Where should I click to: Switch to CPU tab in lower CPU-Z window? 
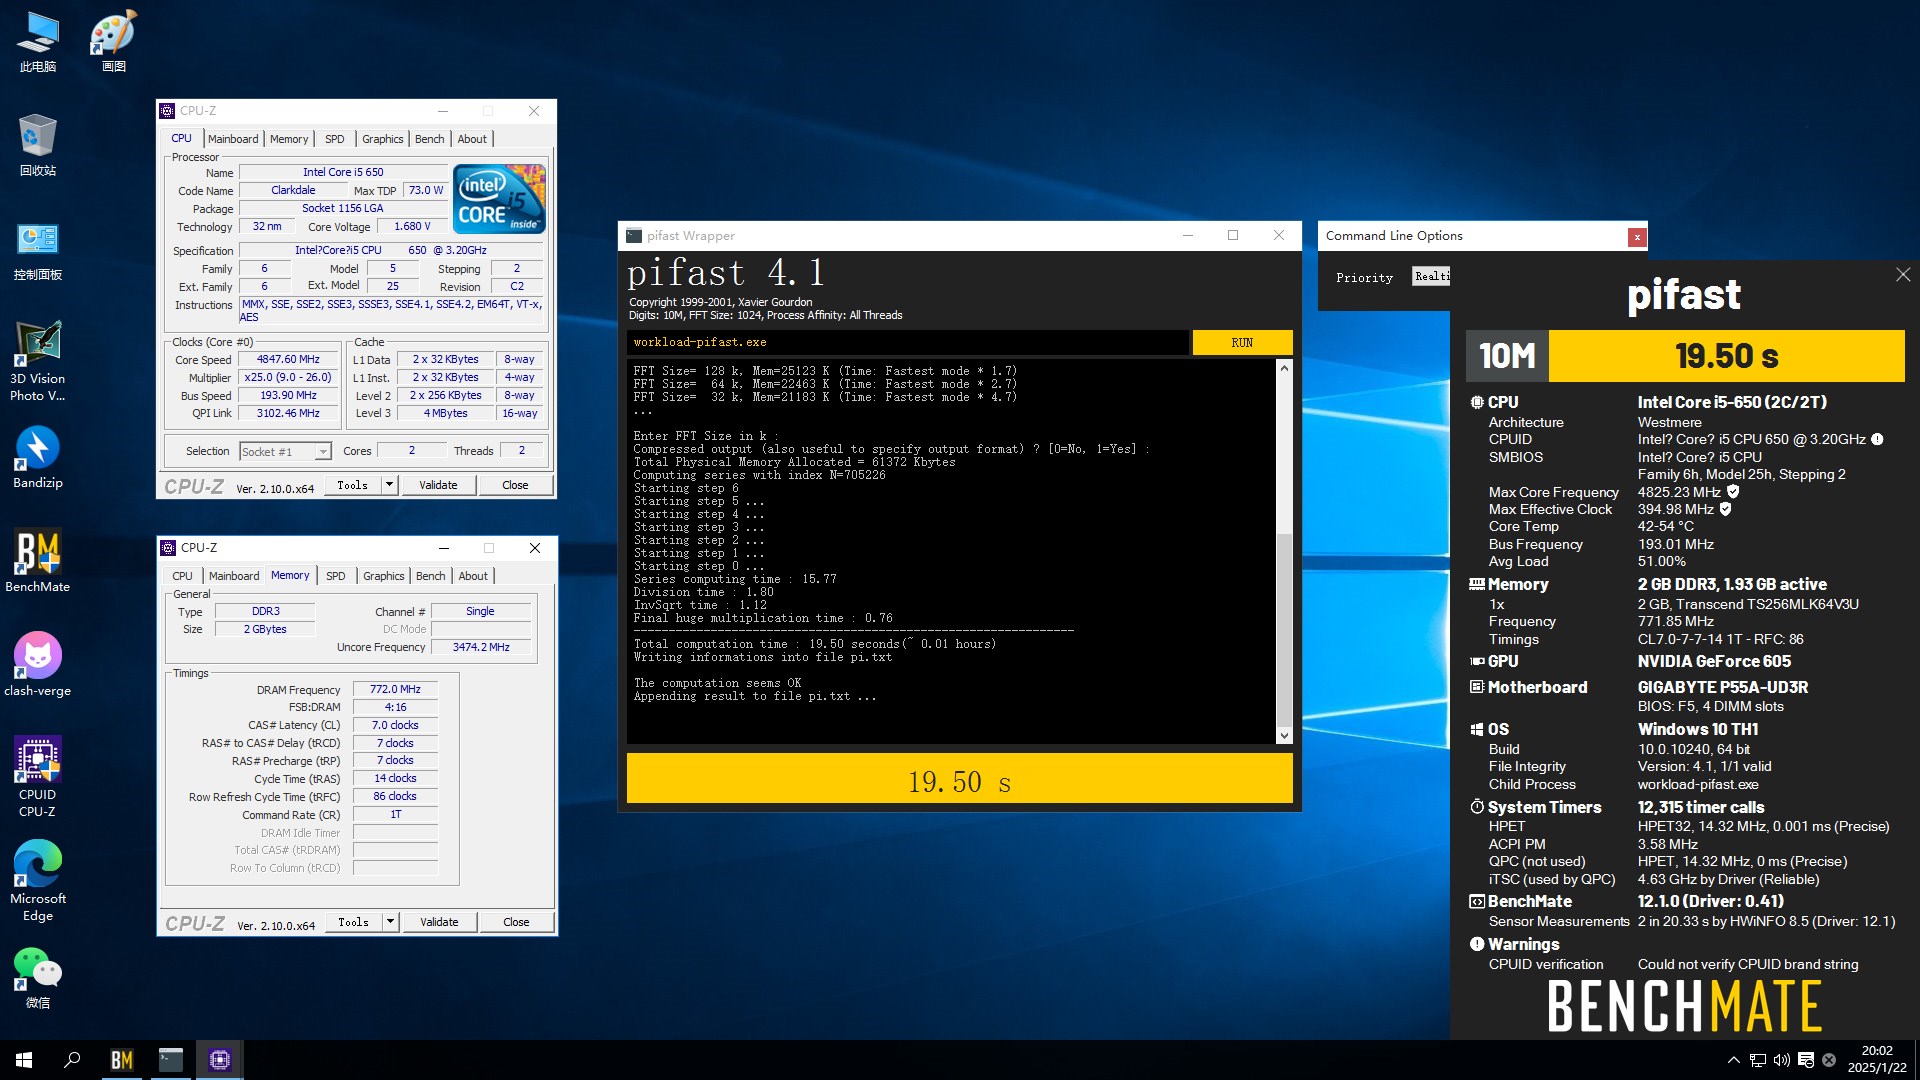(182, 576)
